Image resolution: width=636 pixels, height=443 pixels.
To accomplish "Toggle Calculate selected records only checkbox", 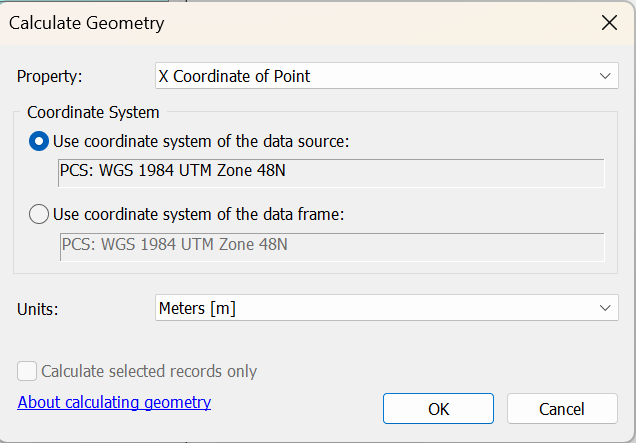I will click(27, 372).
